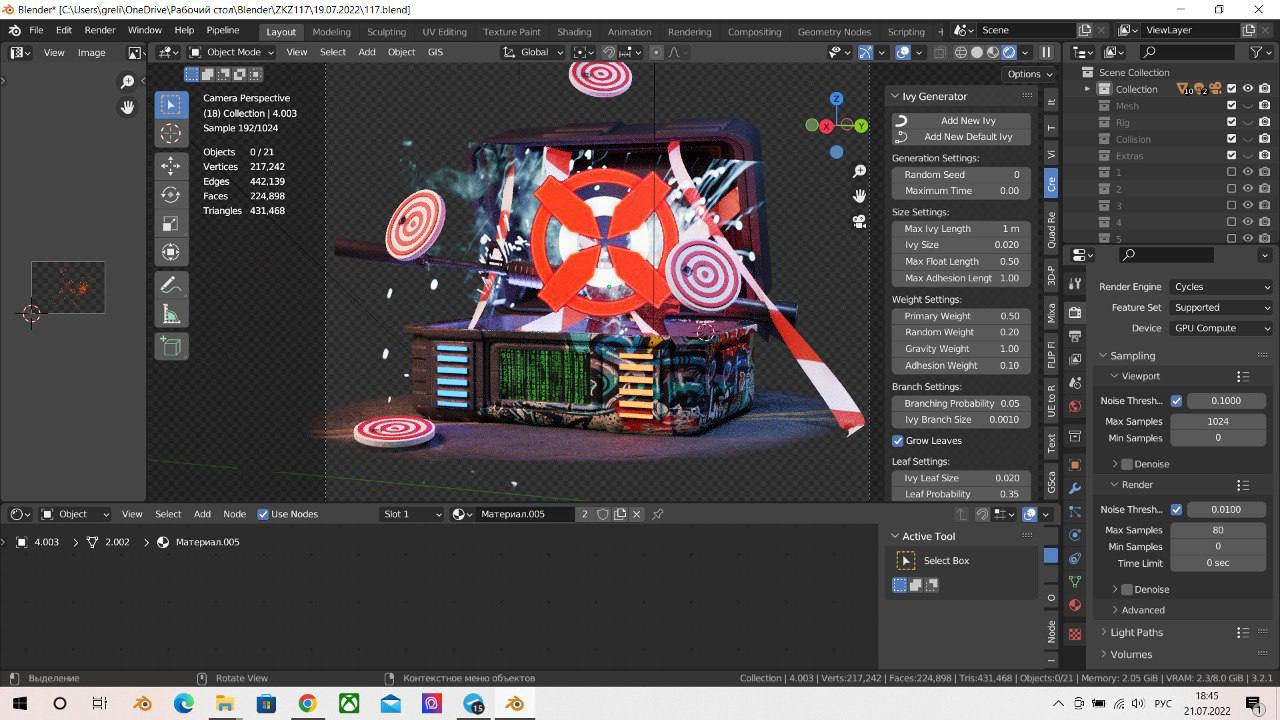Click the viewport Max Samples field showing 1024
This screenshot has height=720, width=1280.
1217,422
